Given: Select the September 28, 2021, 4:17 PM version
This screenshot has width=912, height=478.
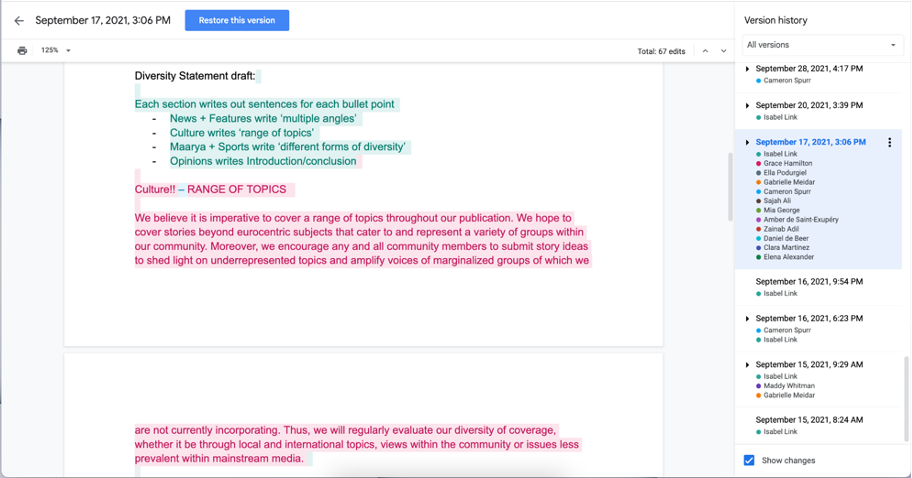Looking at the screenshot, I should coord(808,69).
